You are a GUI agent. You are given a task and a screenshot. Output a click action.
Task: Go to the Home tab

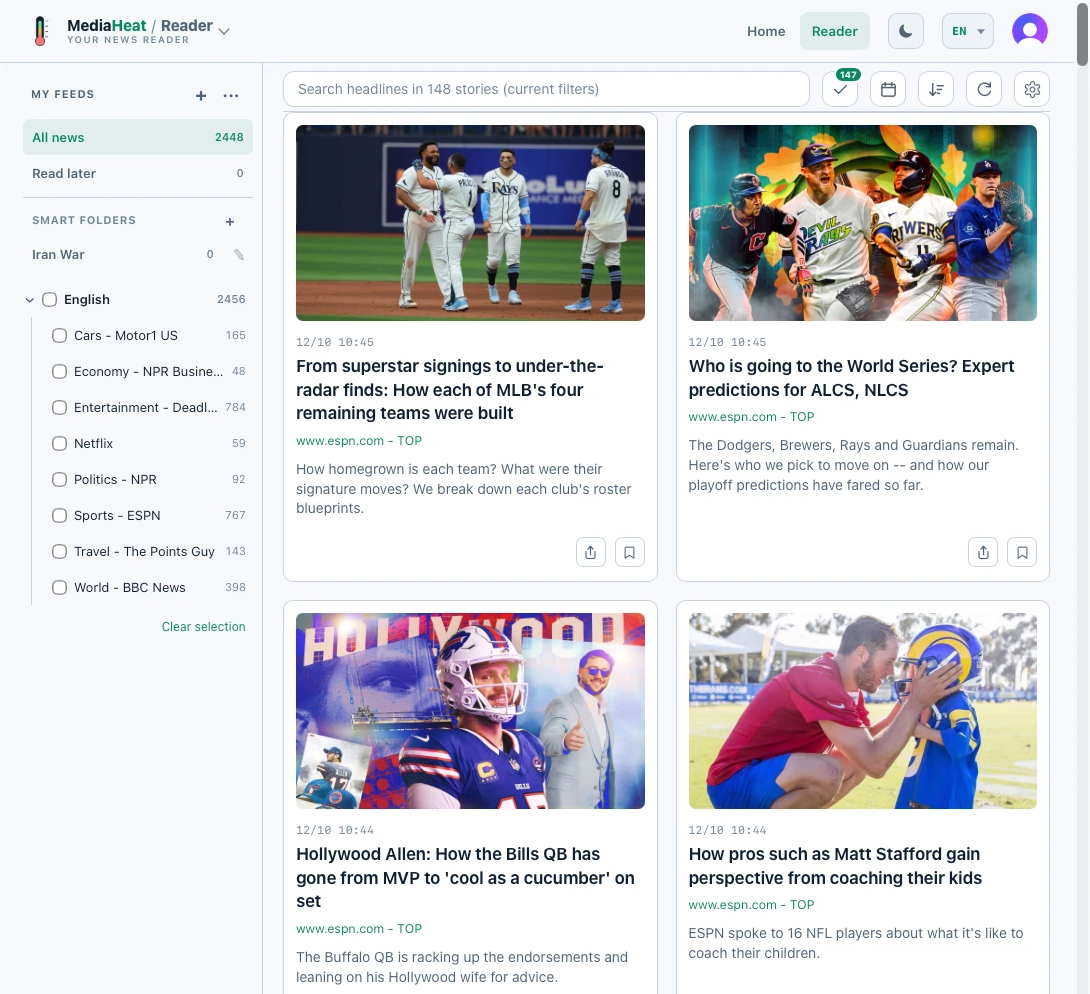[x=765, y=31]
